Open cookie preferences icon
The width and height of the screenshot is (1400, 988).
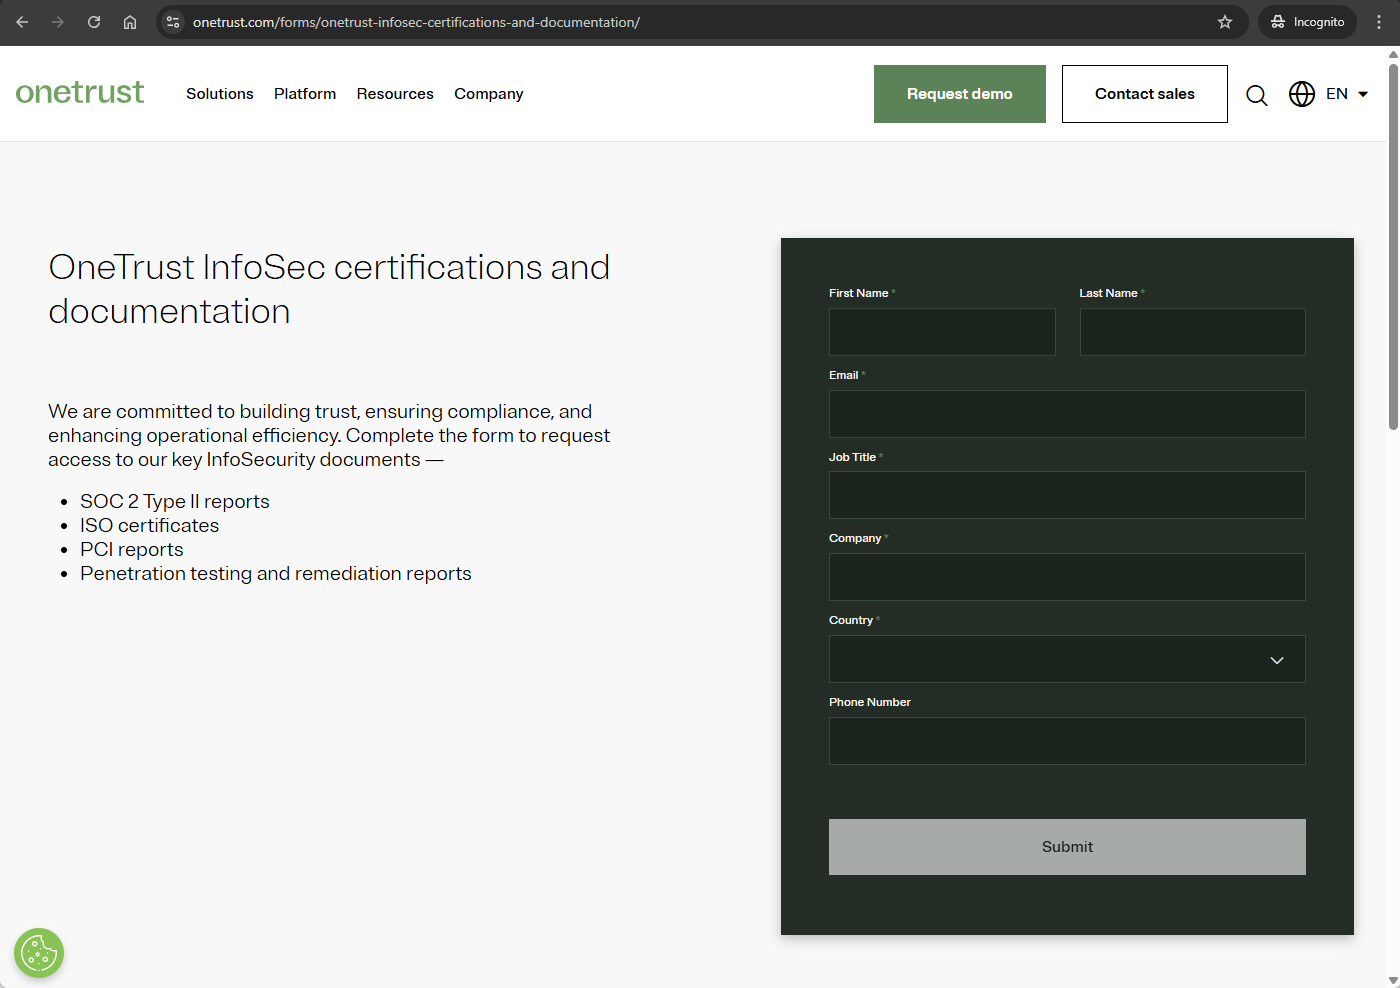(39, 953)
